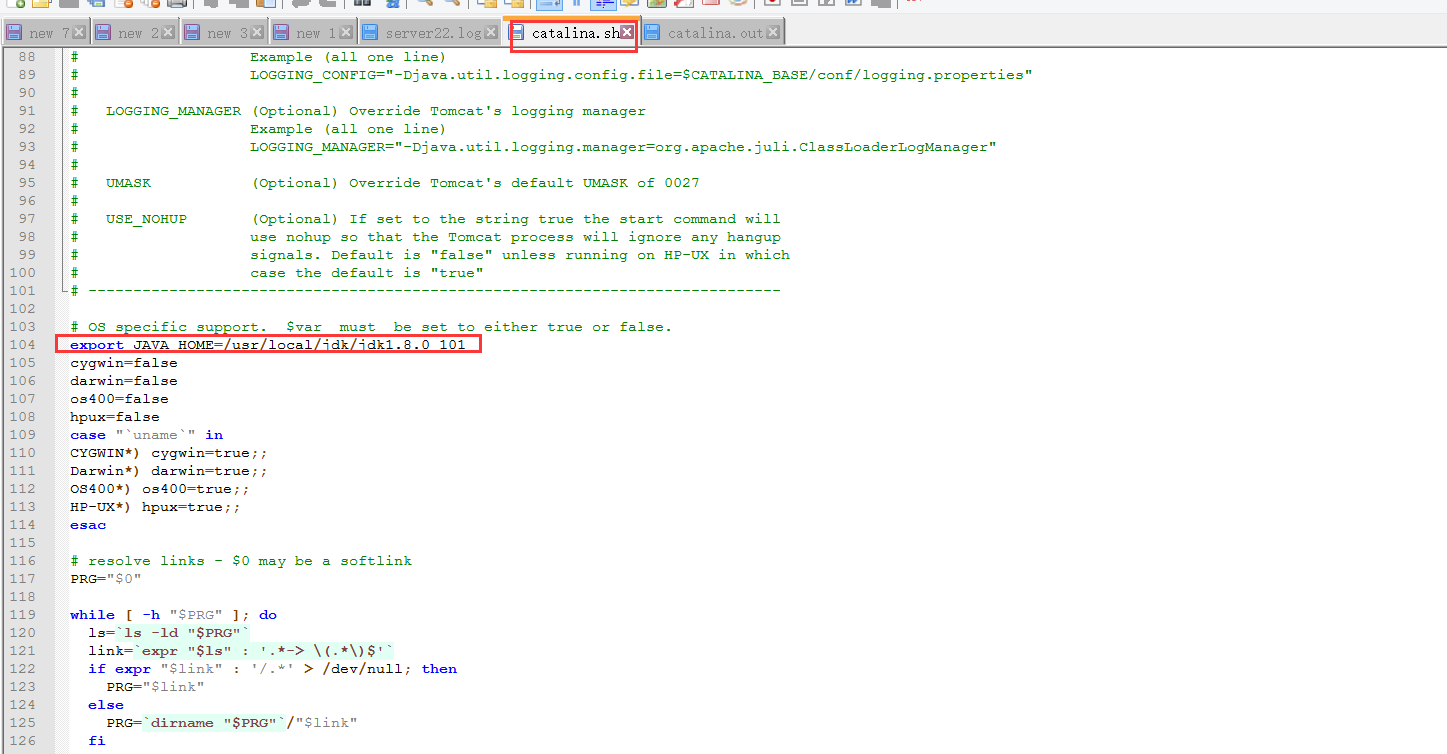Close the new 2 tab
Viewport: 1447px width, 754px height.
169,33
